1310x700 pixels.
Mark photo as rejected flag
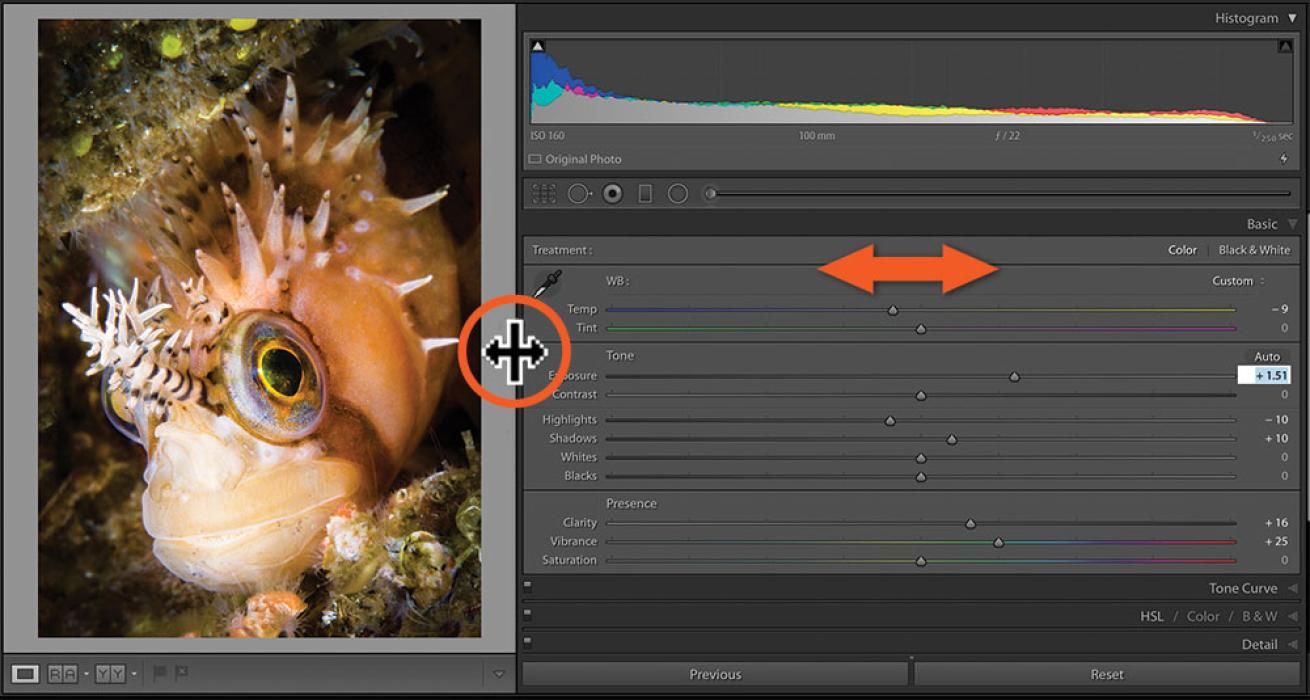pos(182,674)
